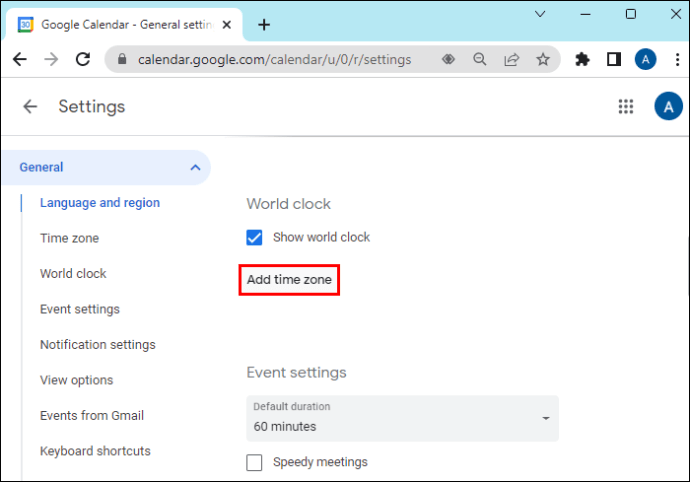The image size is (690, 482).
Task: Click the Google account avatar
Action: 668,106
